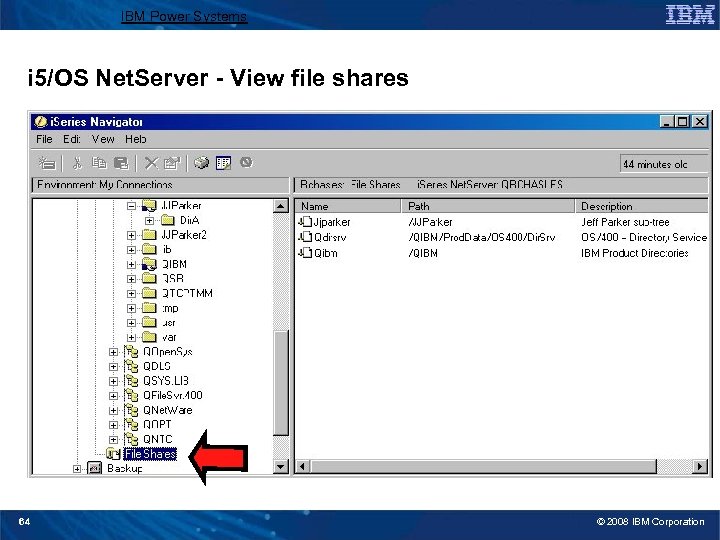This screenshot has width=720, height=540.
Task: Expand the Backup node
Action: [x=77, y=469]
